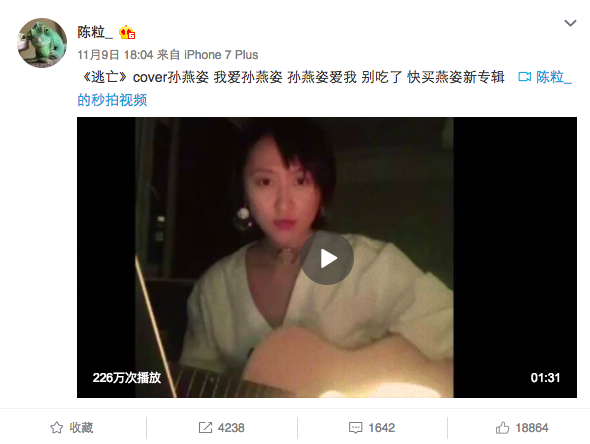This screenshot has height=444, width=590.
Task: Click the comment bubble icon
Action: [356, 428]
